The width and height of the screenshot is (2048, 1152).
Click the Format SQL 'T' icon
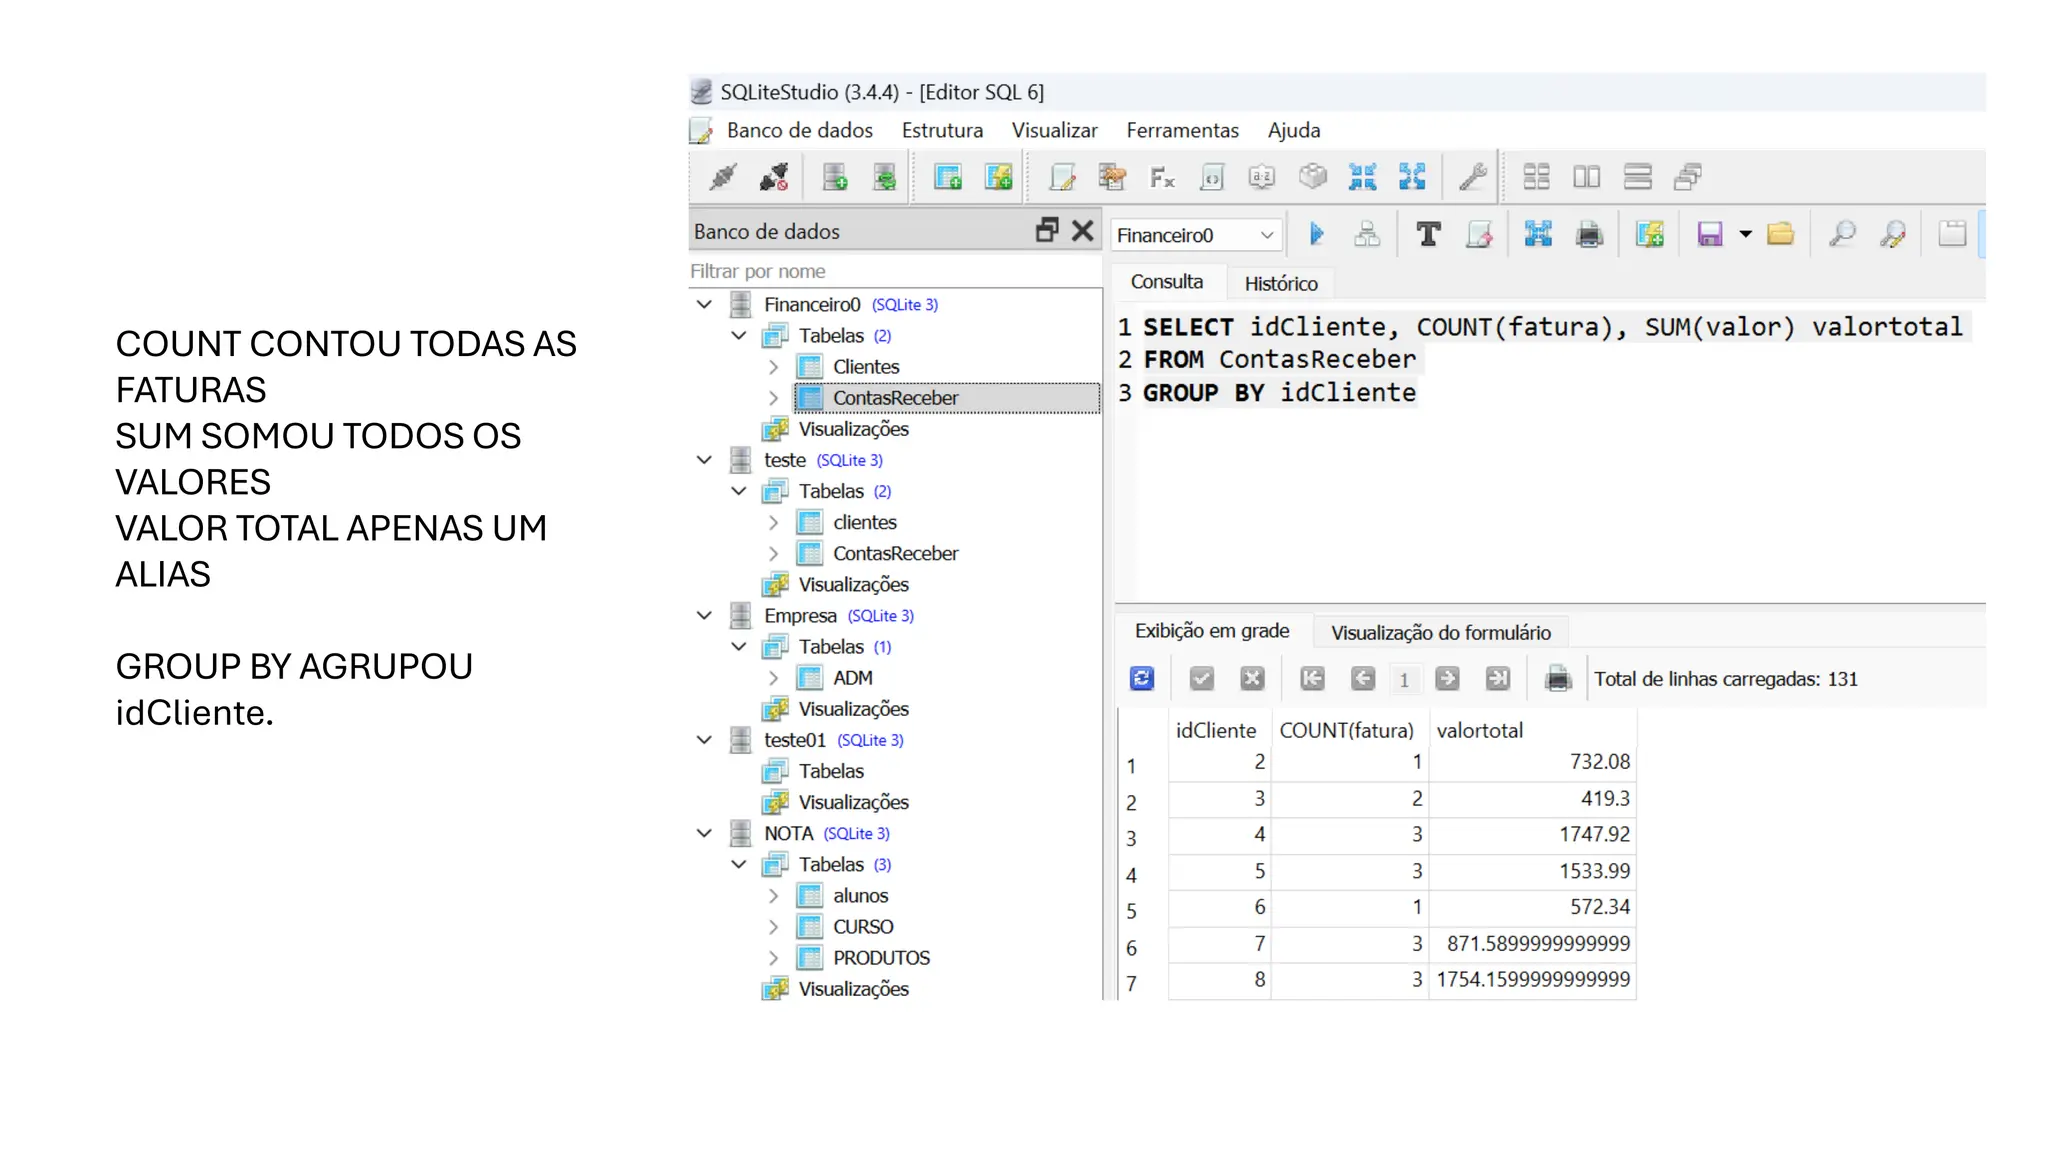1428,234
